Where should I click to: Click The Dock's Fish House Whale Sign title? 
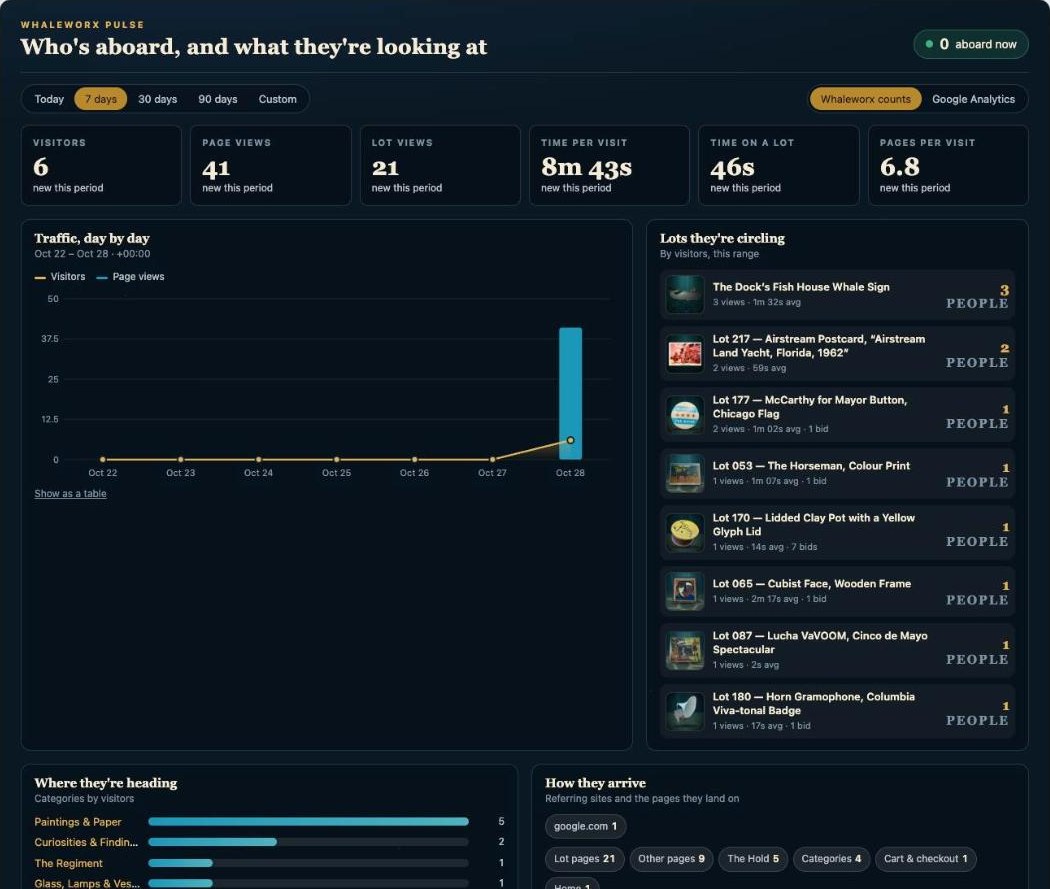[801, 287]
